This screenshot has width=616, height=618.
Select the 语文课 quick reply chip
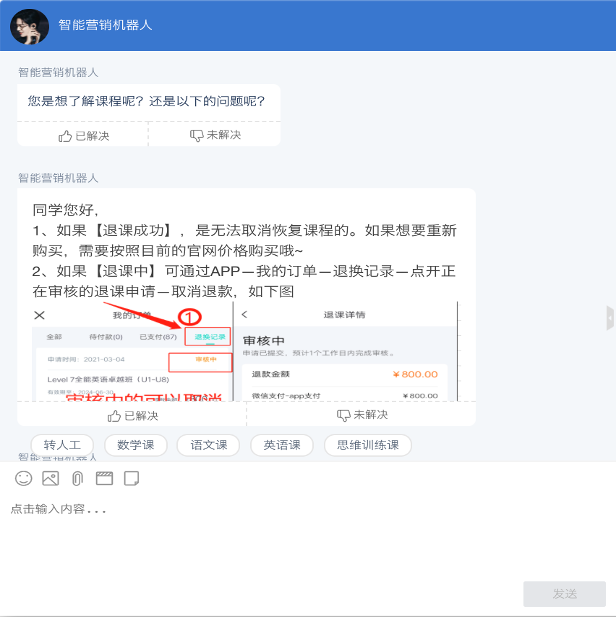(x=208, y=445)
